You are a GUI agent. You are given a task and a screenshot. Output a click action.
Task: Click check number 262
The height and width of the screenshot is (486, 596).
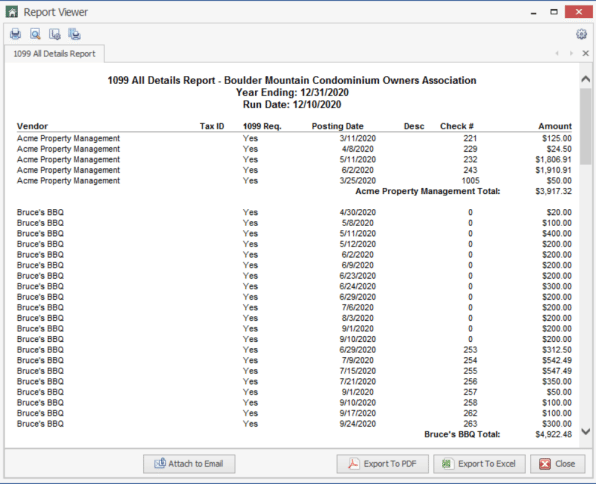pos(470,413)
